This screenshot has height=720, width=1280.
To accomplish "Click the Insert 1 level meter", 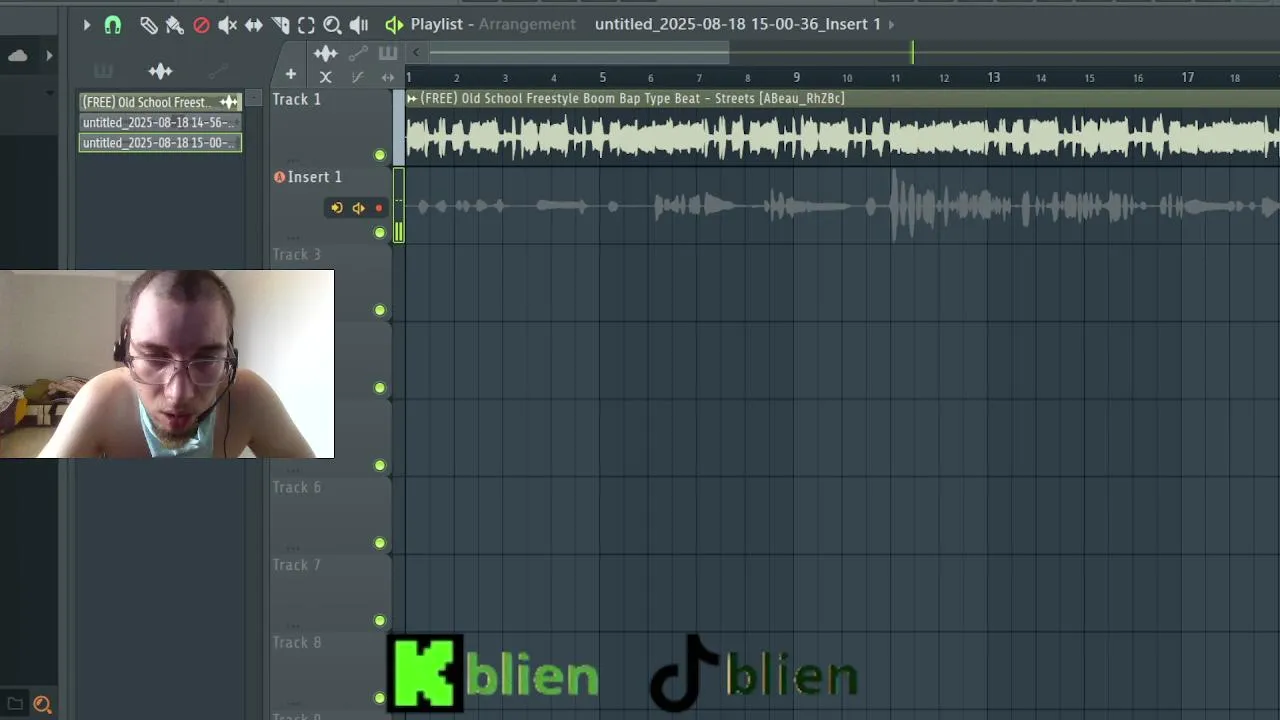I will tap(398, 205).
